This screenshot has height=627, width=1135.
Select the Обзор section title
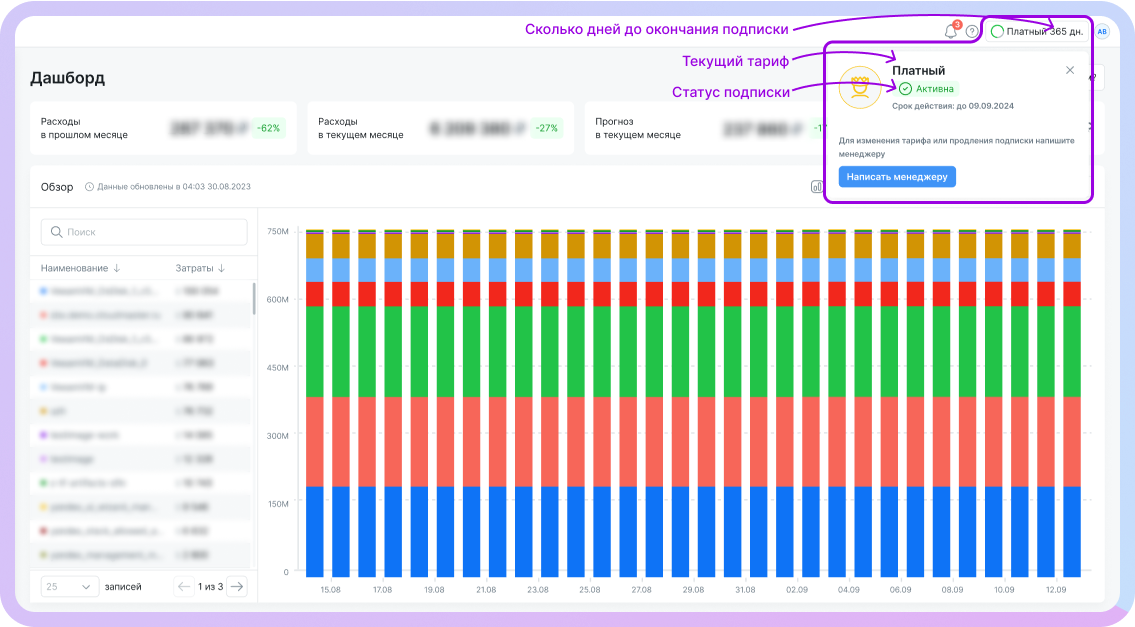coord(56,187)
